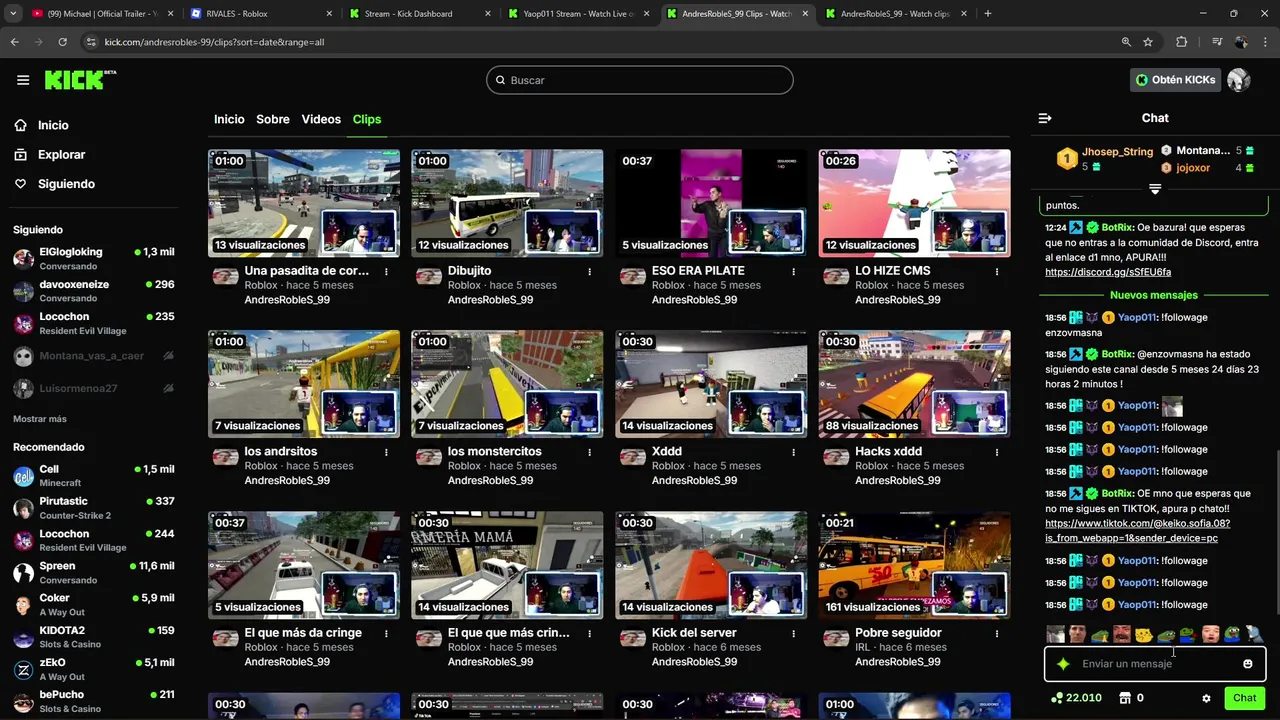
Task: Open Siguiendo in the sidebar
Action: (x=66, y=184)
